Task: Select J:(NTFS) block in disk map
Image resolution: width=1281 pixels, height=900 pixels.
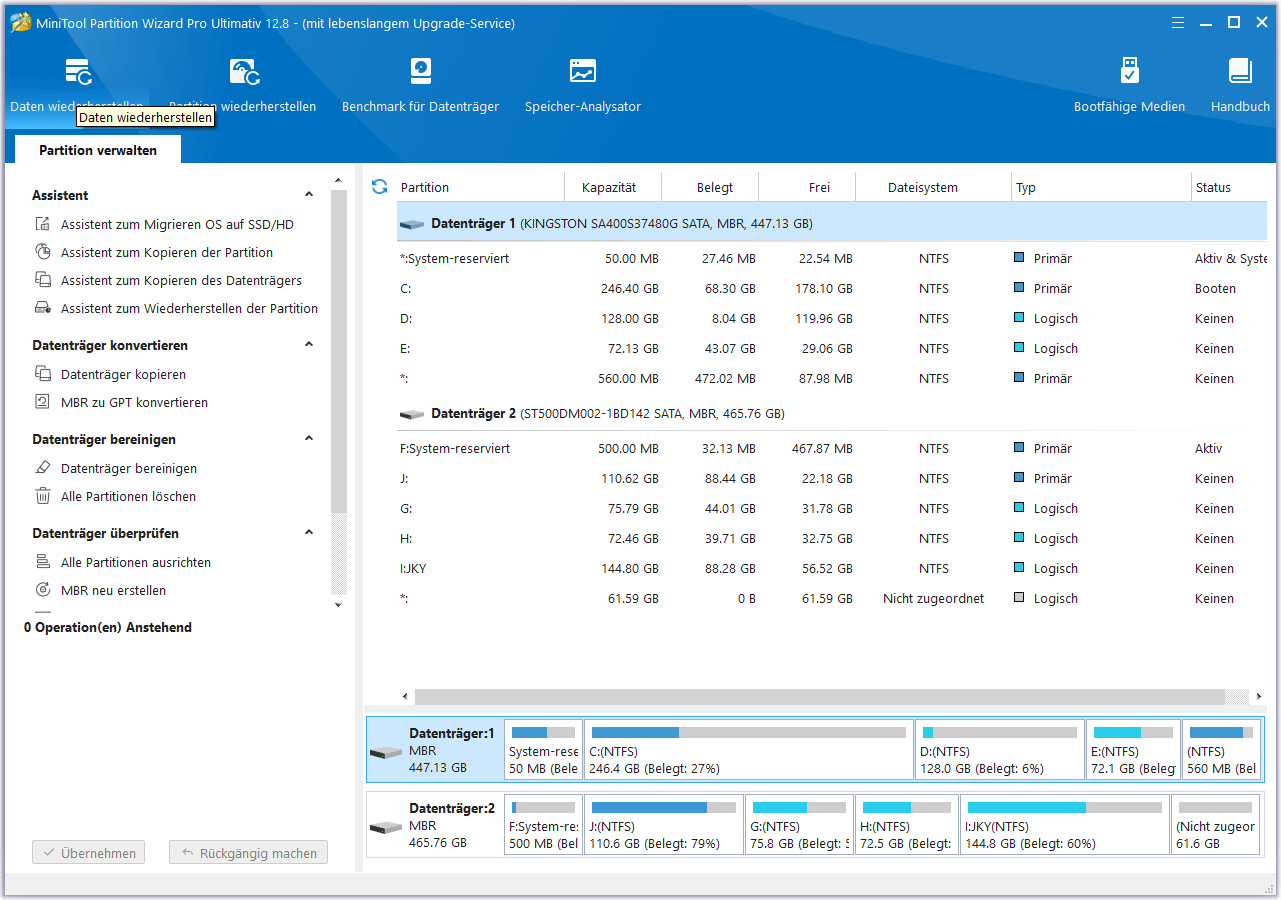Action: pyautogui.click(x=664, y=826)
